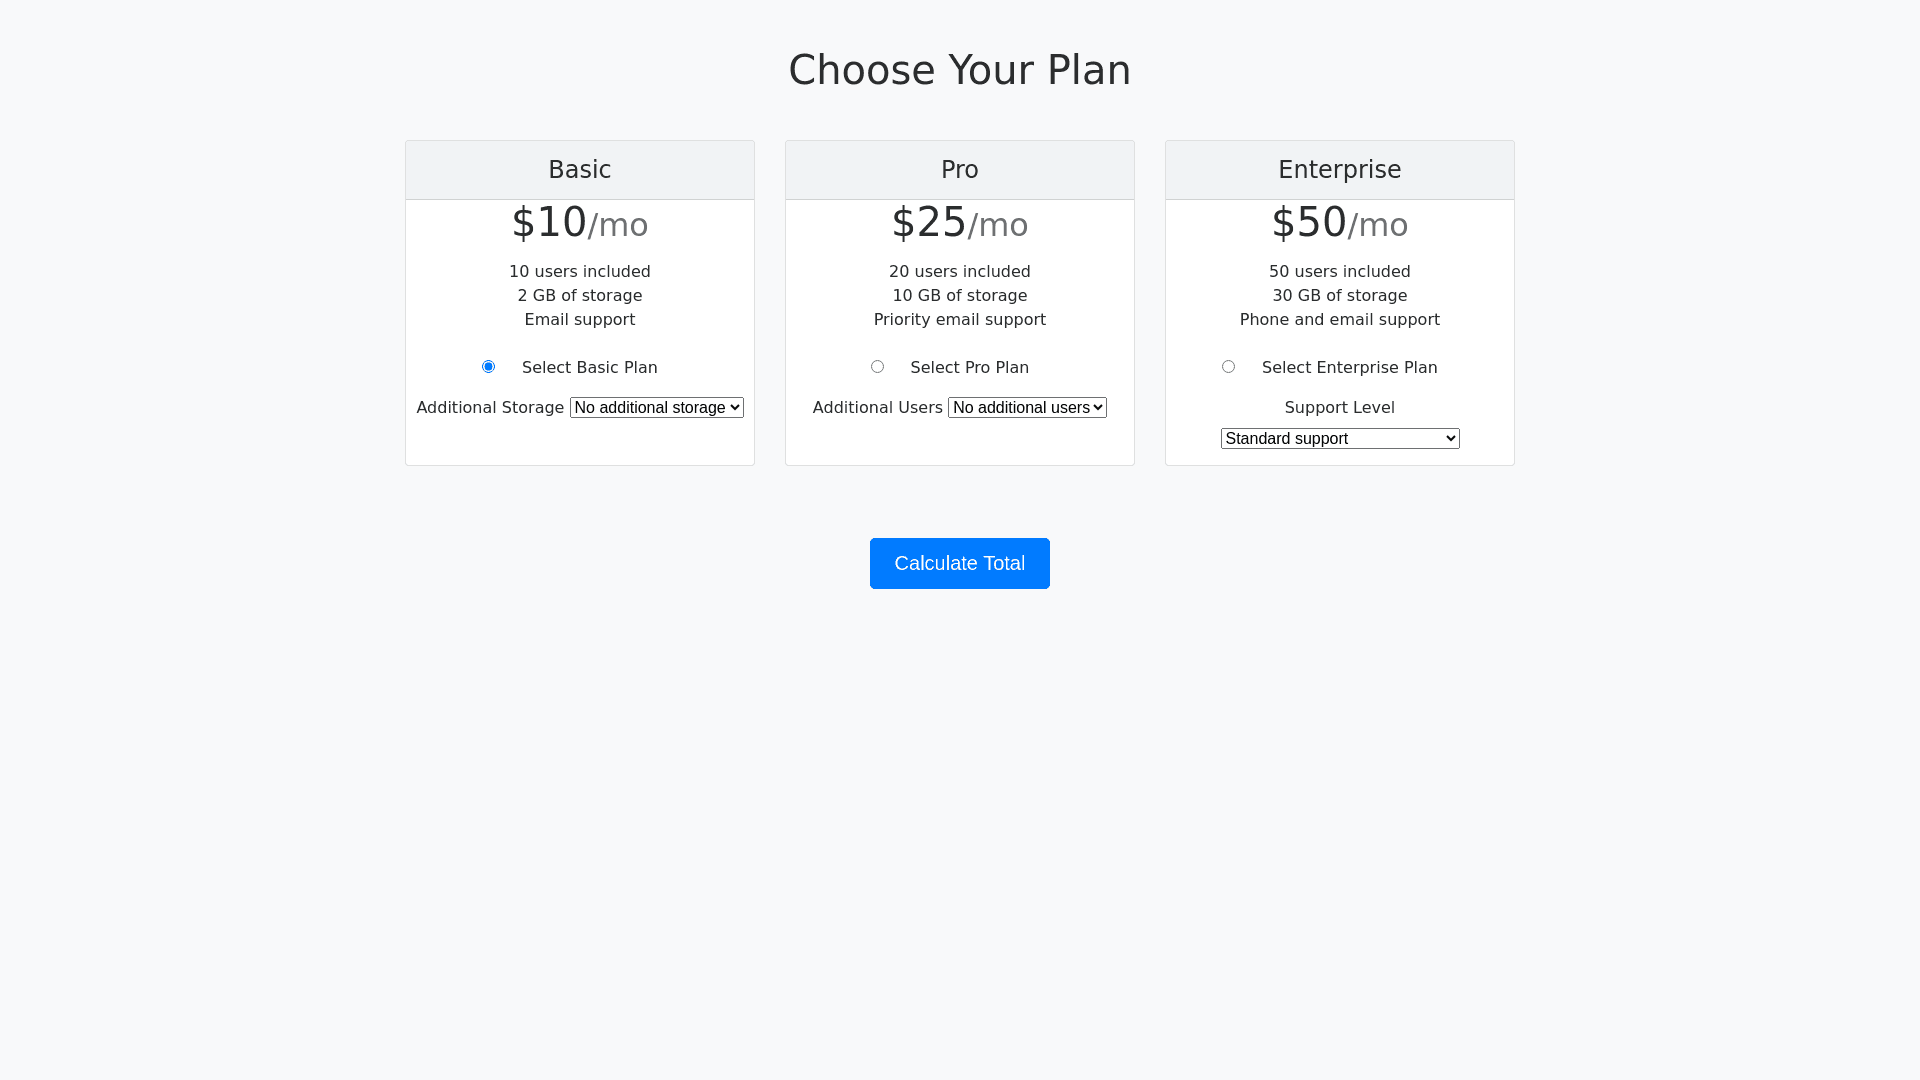Click the 'Support Level' field label

click(1339, 408)
